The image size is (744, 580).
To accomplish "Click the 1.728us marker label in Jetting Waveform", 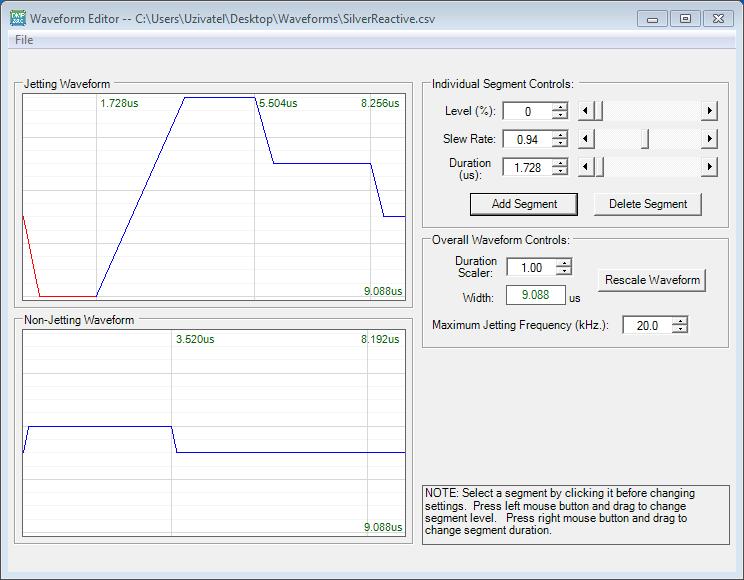I will [119, 103].
